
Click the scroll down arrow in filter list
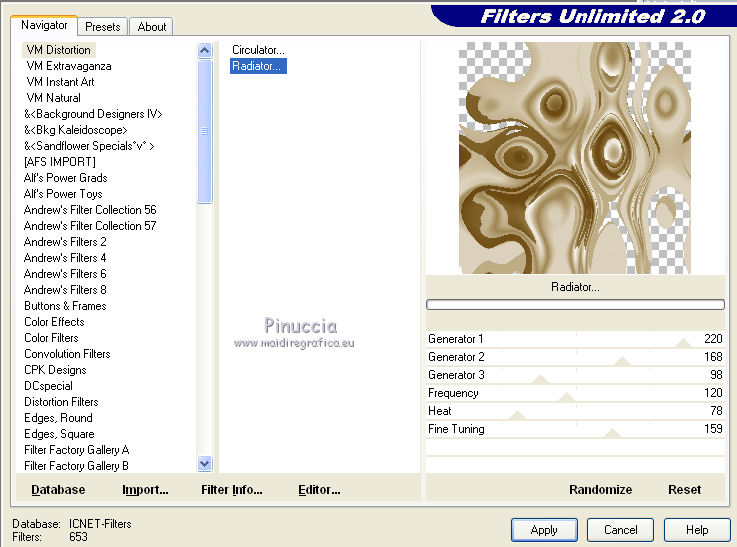pyautogui.click(x=204, y=464)
